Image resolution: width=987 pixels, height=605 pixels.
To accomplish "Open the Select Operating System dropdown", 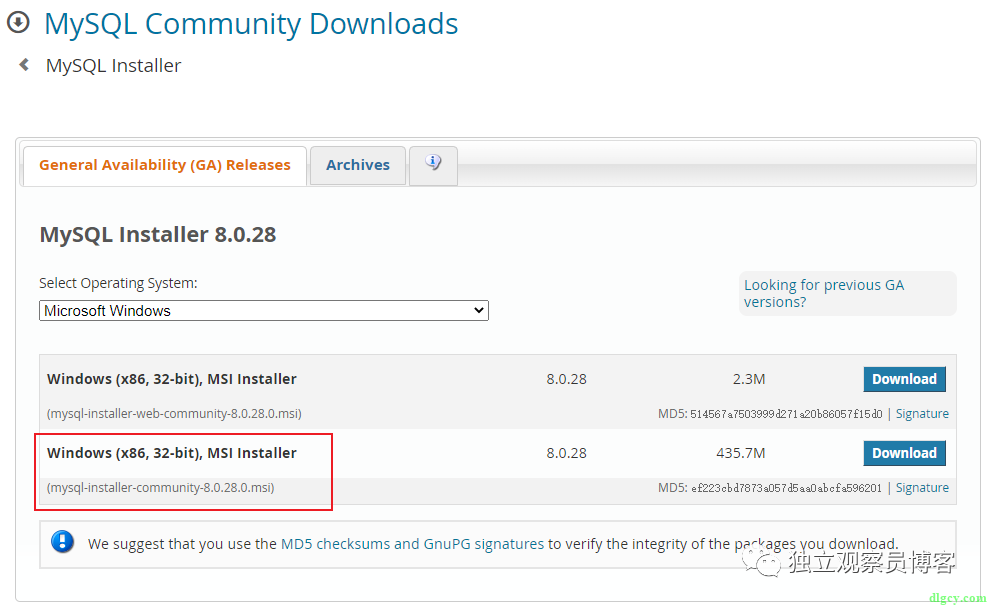I will (264, 310).
